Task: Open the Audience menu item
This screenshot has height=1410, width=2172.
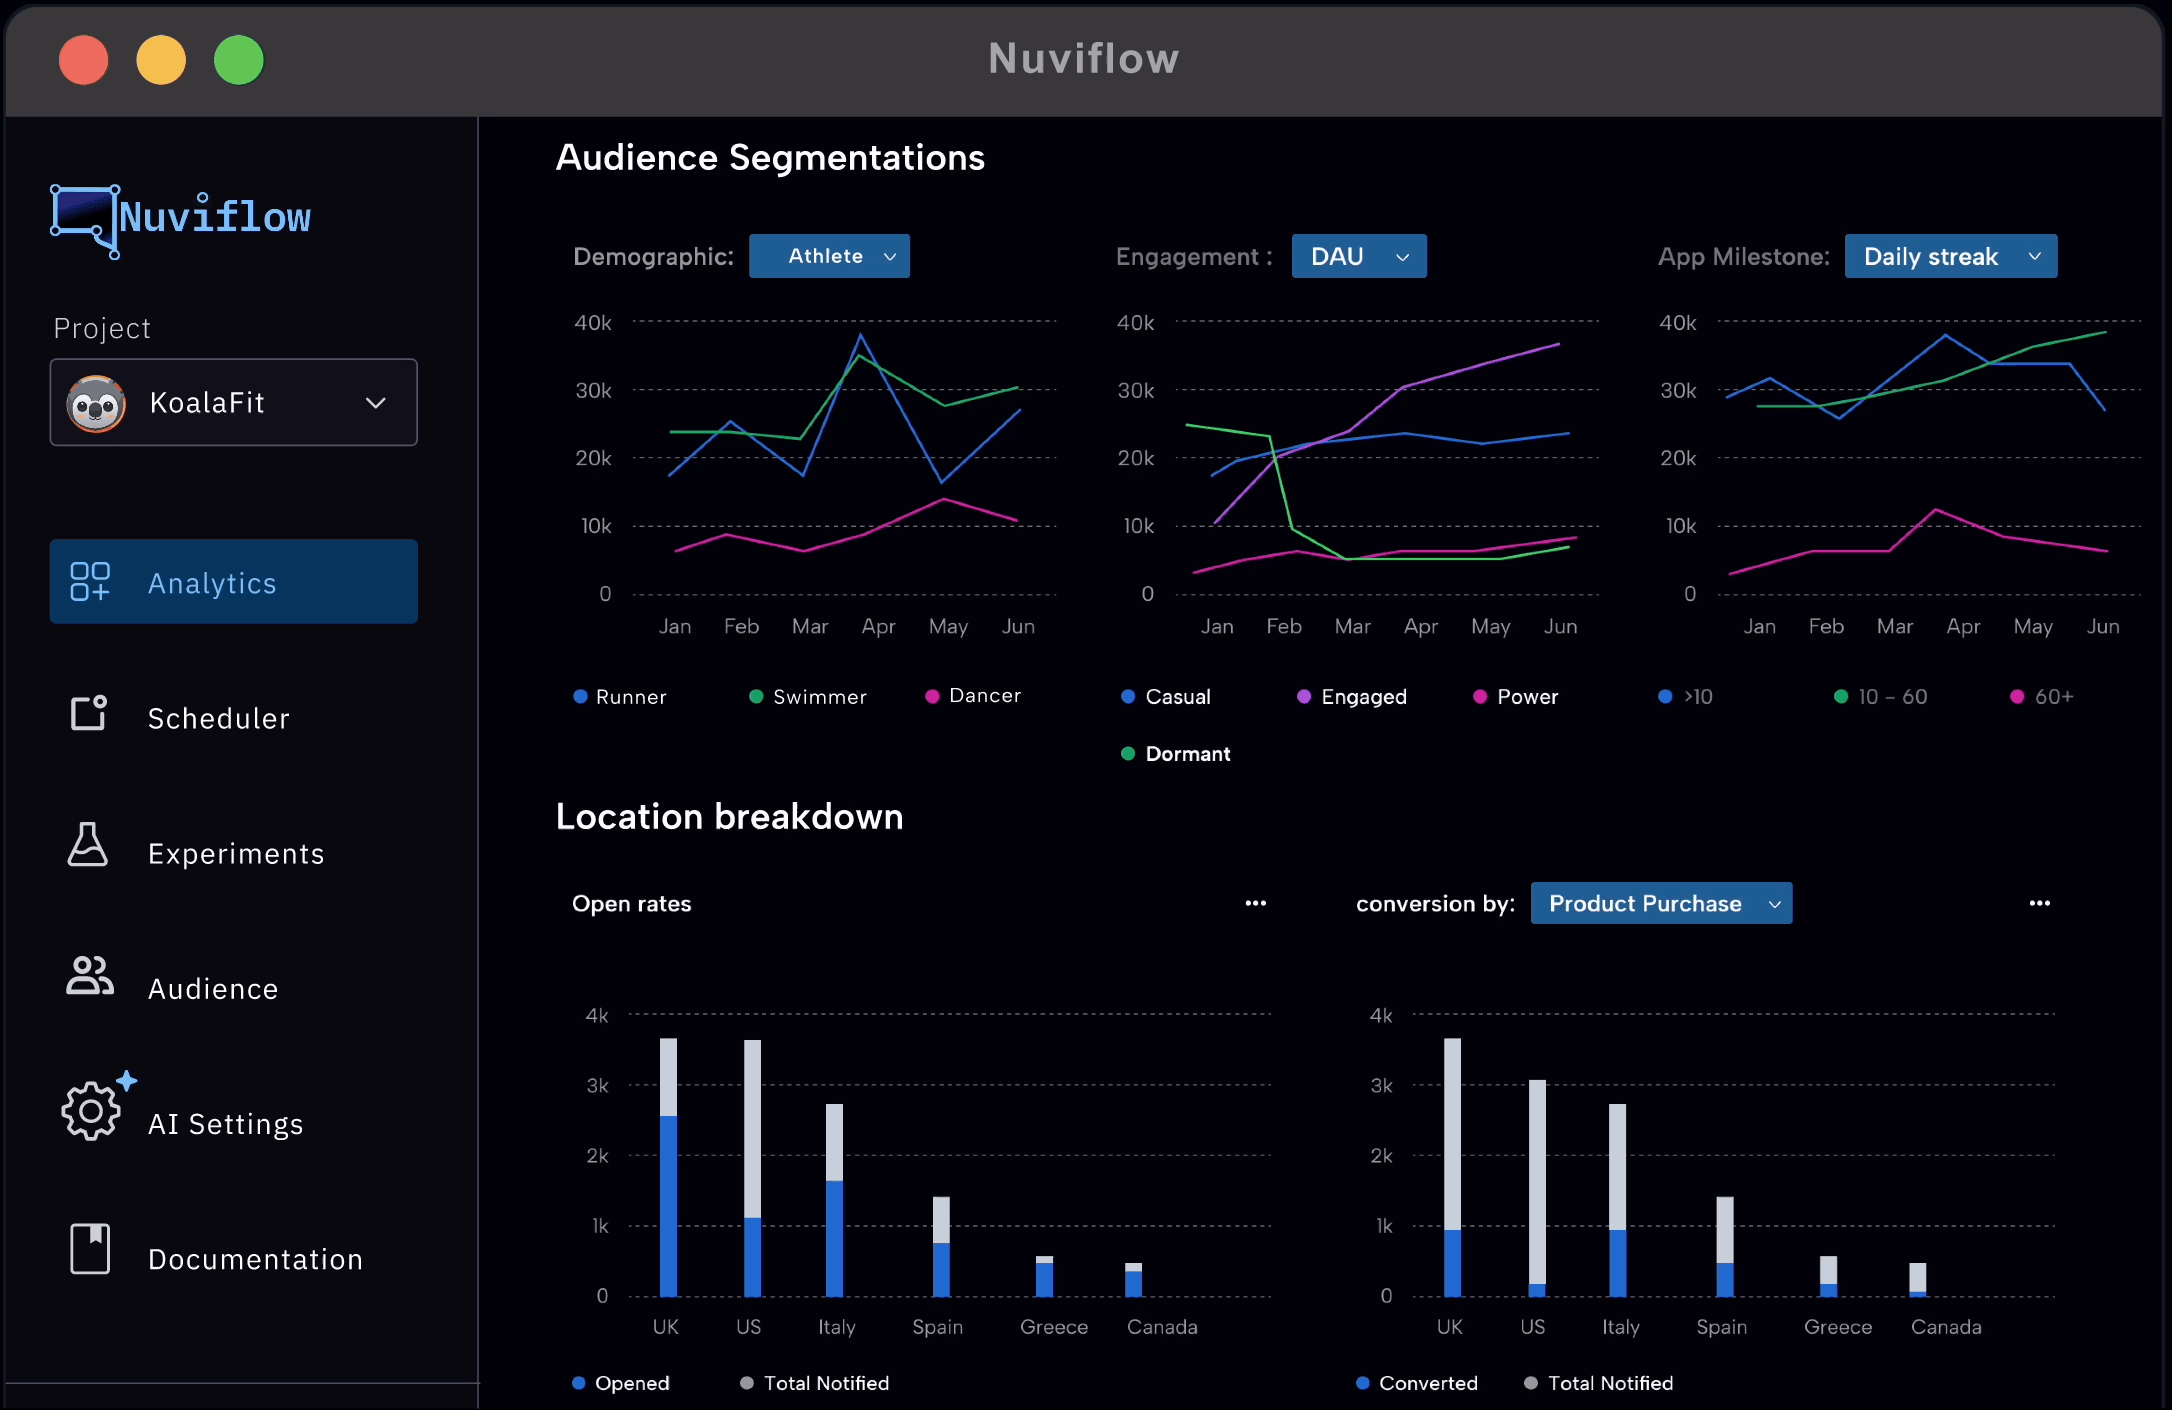Action: [213, 989]
